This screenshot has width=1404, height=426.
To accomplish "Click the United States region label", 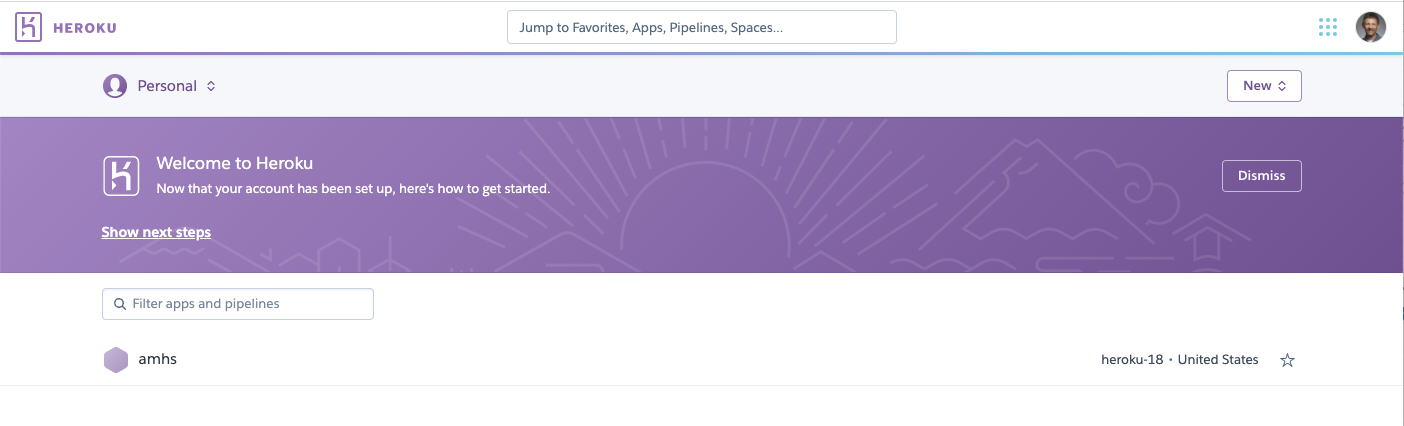I will pyautogui.click(x=1218, y=360).
